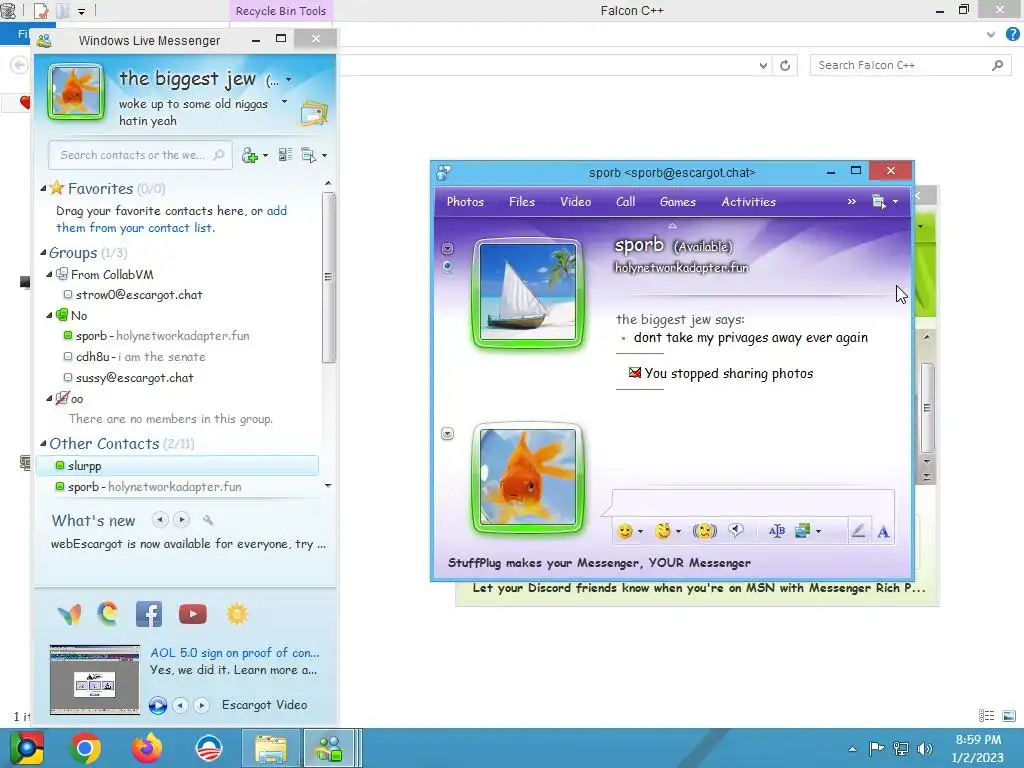Hide your goldfish display picture toggle
This screenshot has height=768, width=1024.
click(x=447, y=434)
